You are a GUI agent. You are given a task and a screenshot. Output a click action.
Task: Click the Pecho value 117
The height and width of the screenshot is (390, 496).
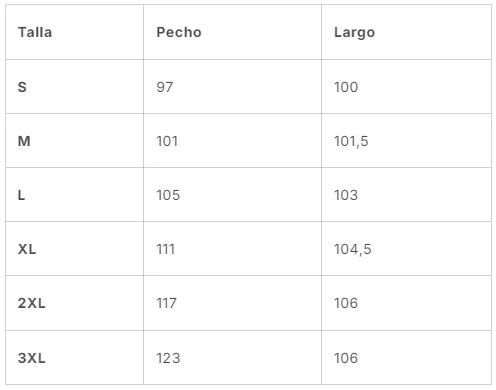click(167, 303)
